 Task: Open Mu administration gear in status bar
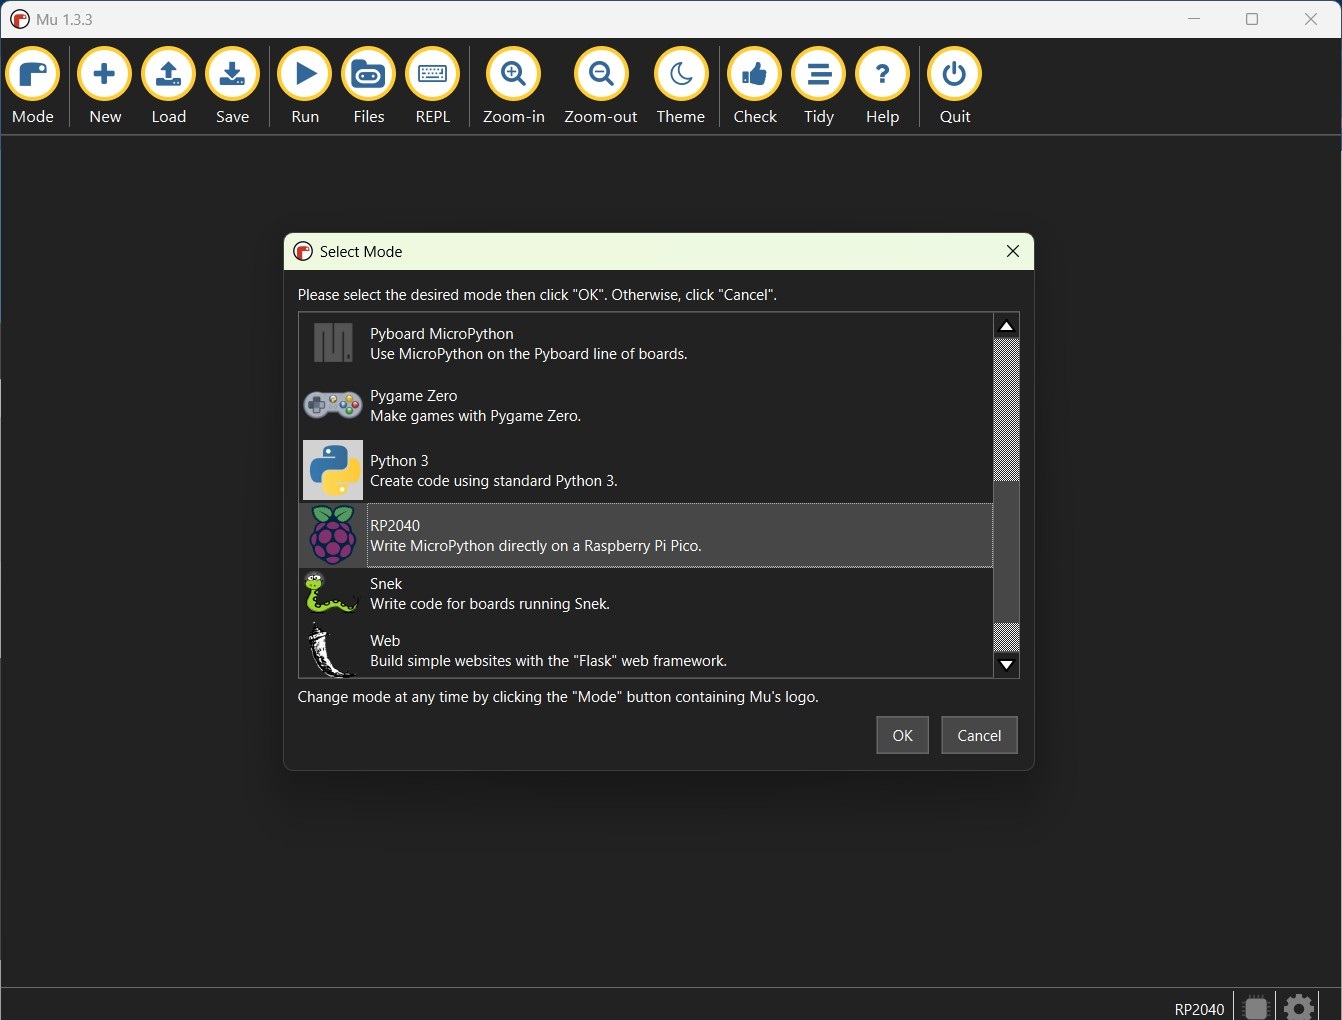tap(1299, 1006)
